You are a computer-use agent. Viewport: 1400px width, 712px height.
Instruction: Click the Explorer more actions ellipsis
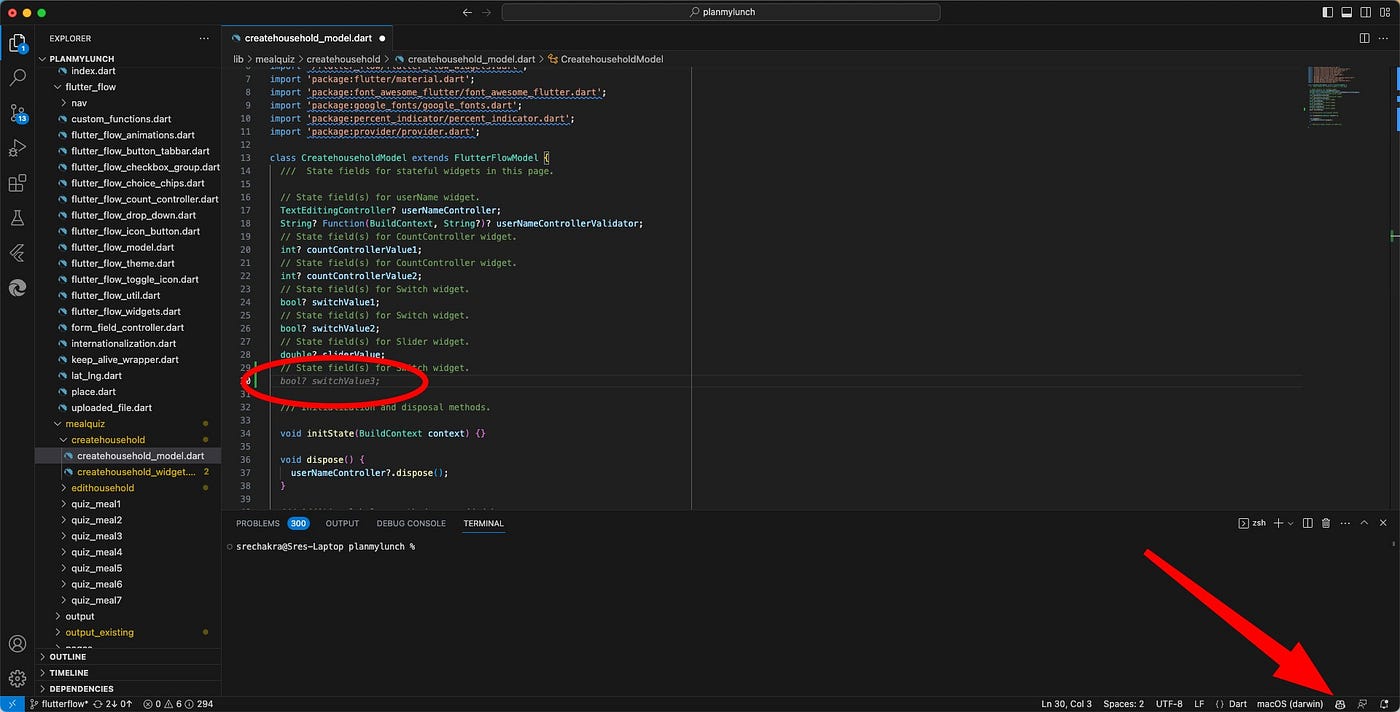[x=204, y=38]
